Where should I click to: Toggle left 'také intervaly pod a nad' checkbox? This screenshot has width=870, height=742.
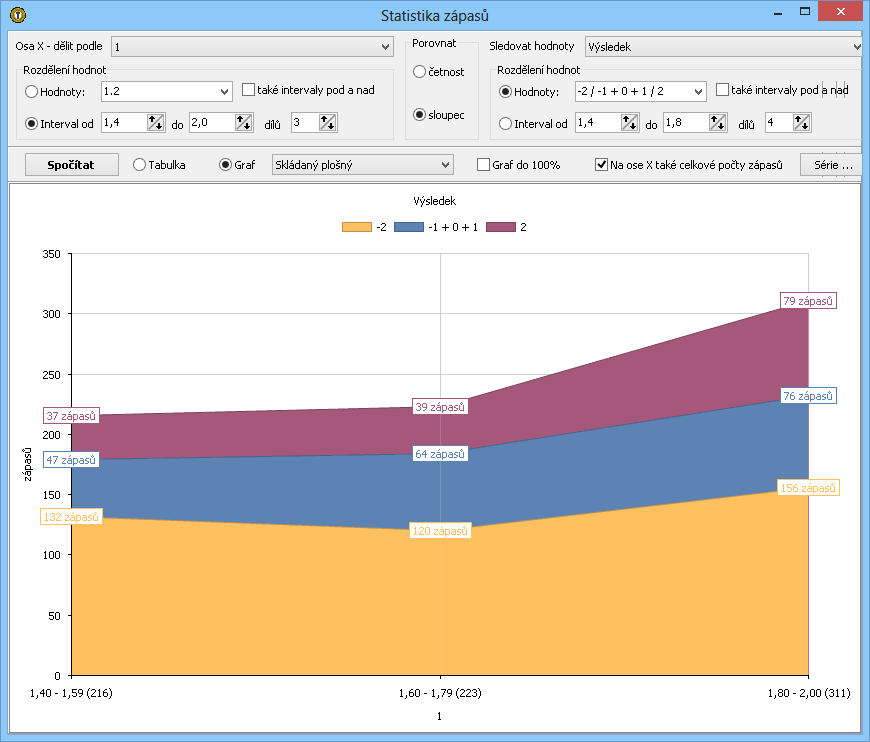(x=249, y=89)
